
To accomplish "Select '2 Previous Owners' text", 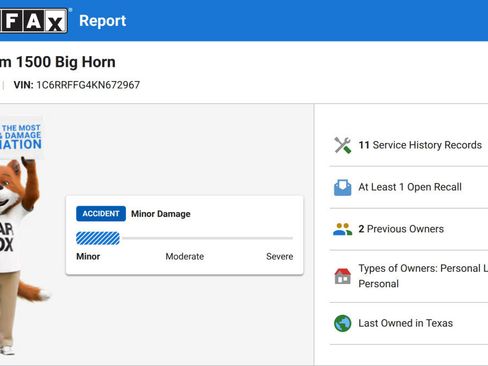I will (x=401, y=229).
